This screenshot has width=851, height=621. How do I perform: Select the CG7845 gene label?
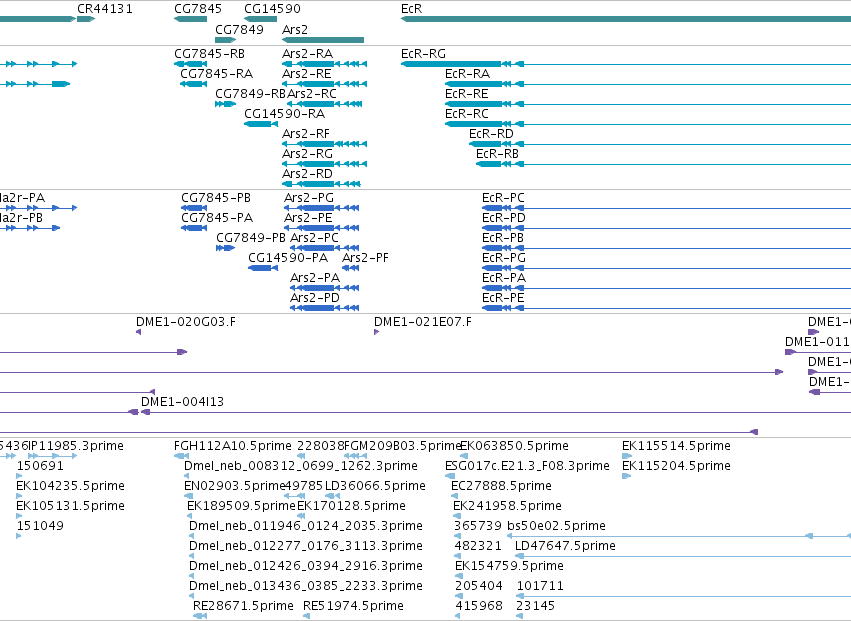(x=198, y=9)
